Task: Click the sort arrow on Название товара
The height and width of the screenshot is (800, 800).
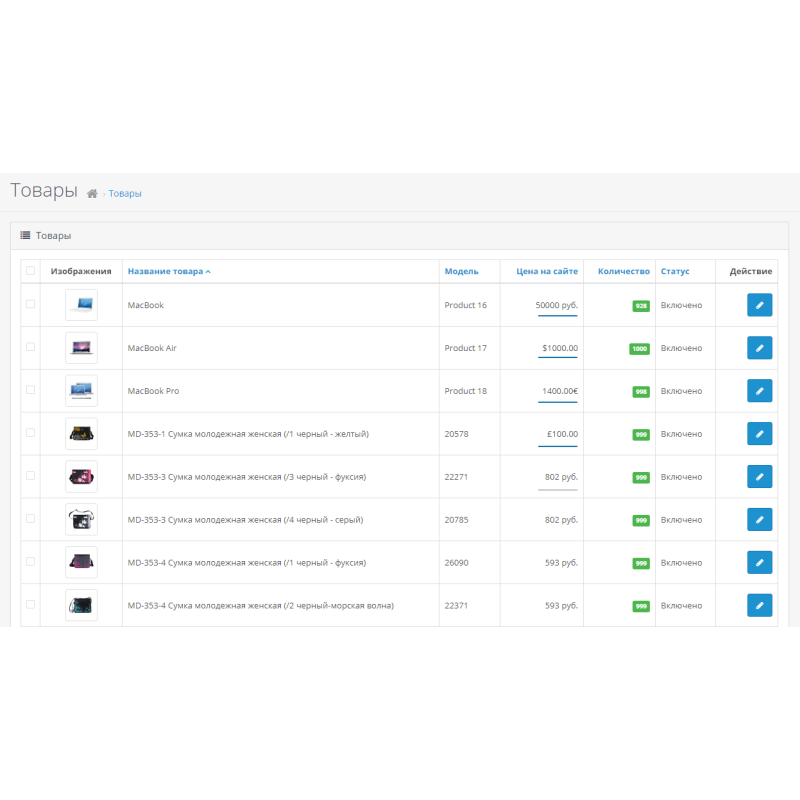Action: coord(209,271)
